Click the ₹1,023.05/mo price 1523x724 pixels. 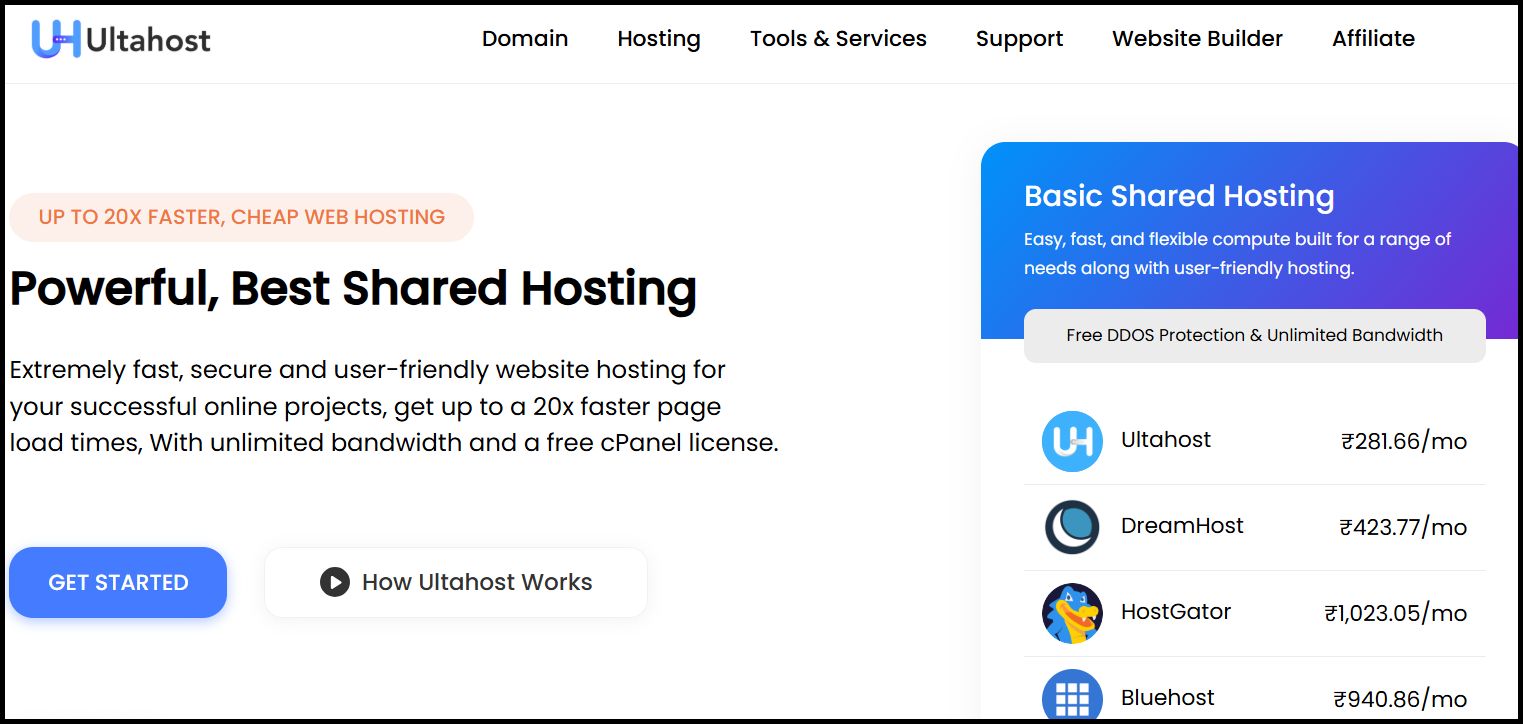click(1396, 613)
